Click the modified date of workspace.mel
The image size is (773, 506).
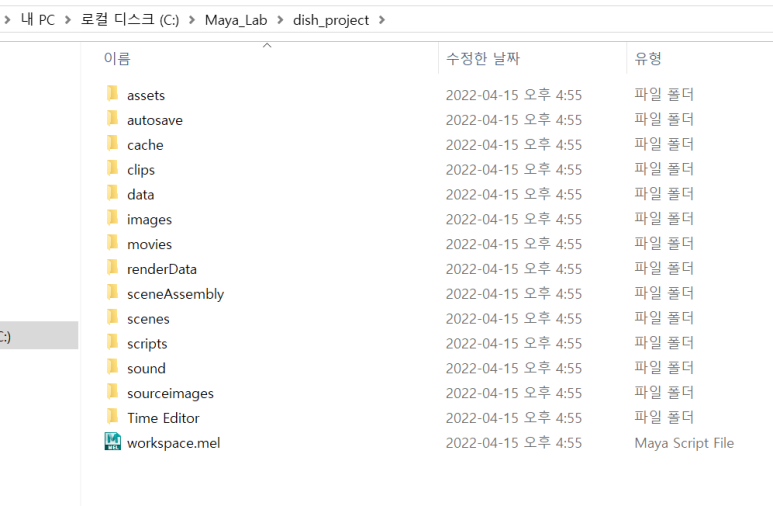tap(514, 443)
